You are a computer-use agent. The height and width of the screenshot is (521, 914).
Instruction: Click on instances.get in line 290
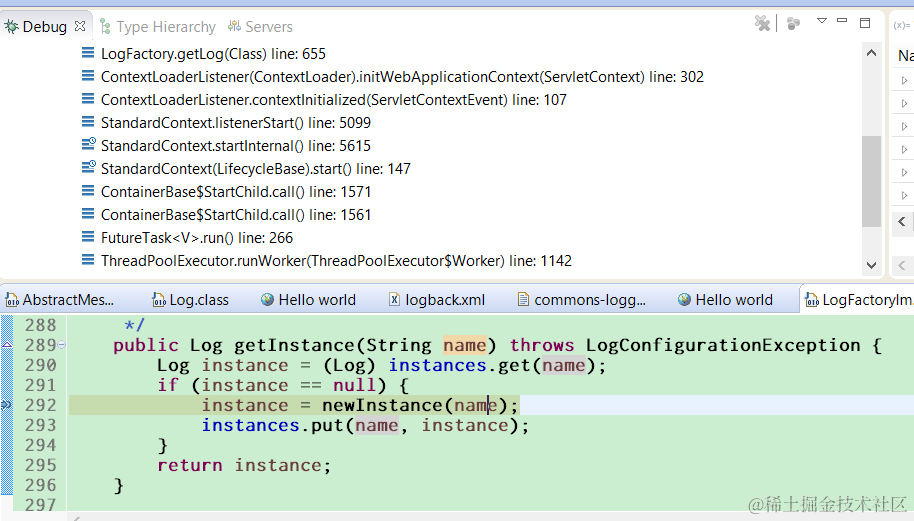459,365
